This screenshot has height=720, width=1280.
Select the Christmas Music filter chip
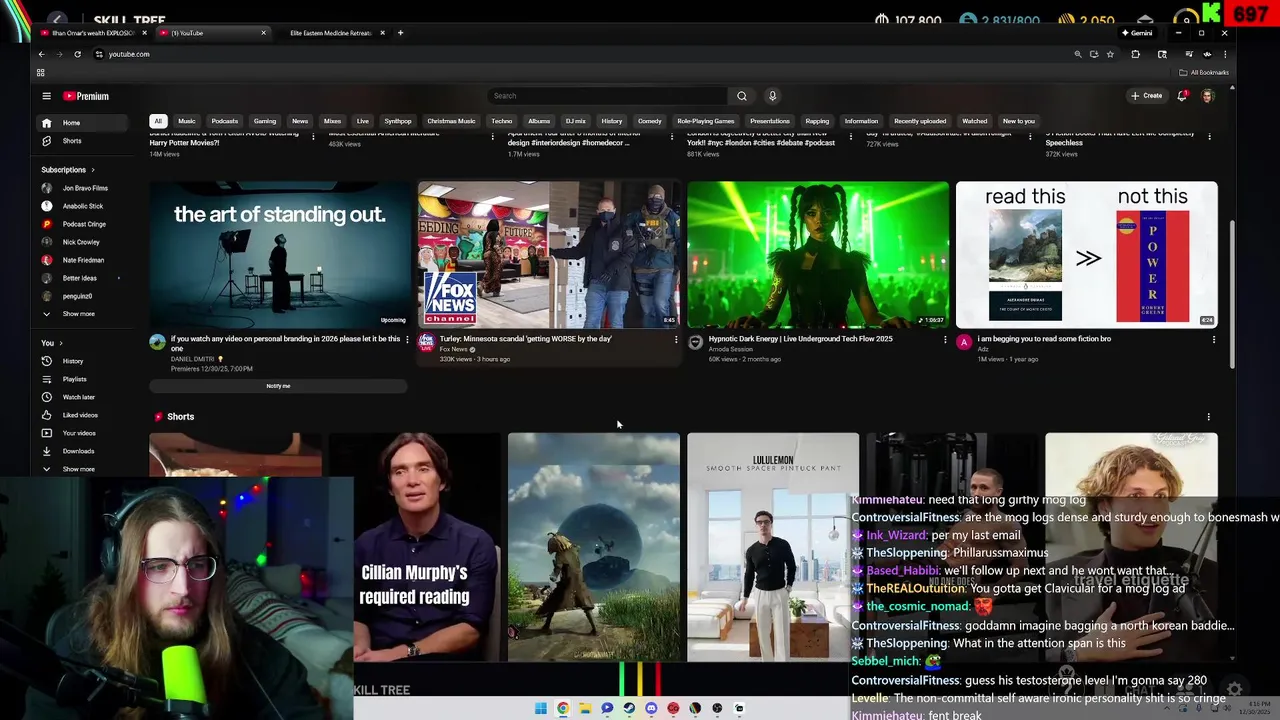tap(451, 121)
